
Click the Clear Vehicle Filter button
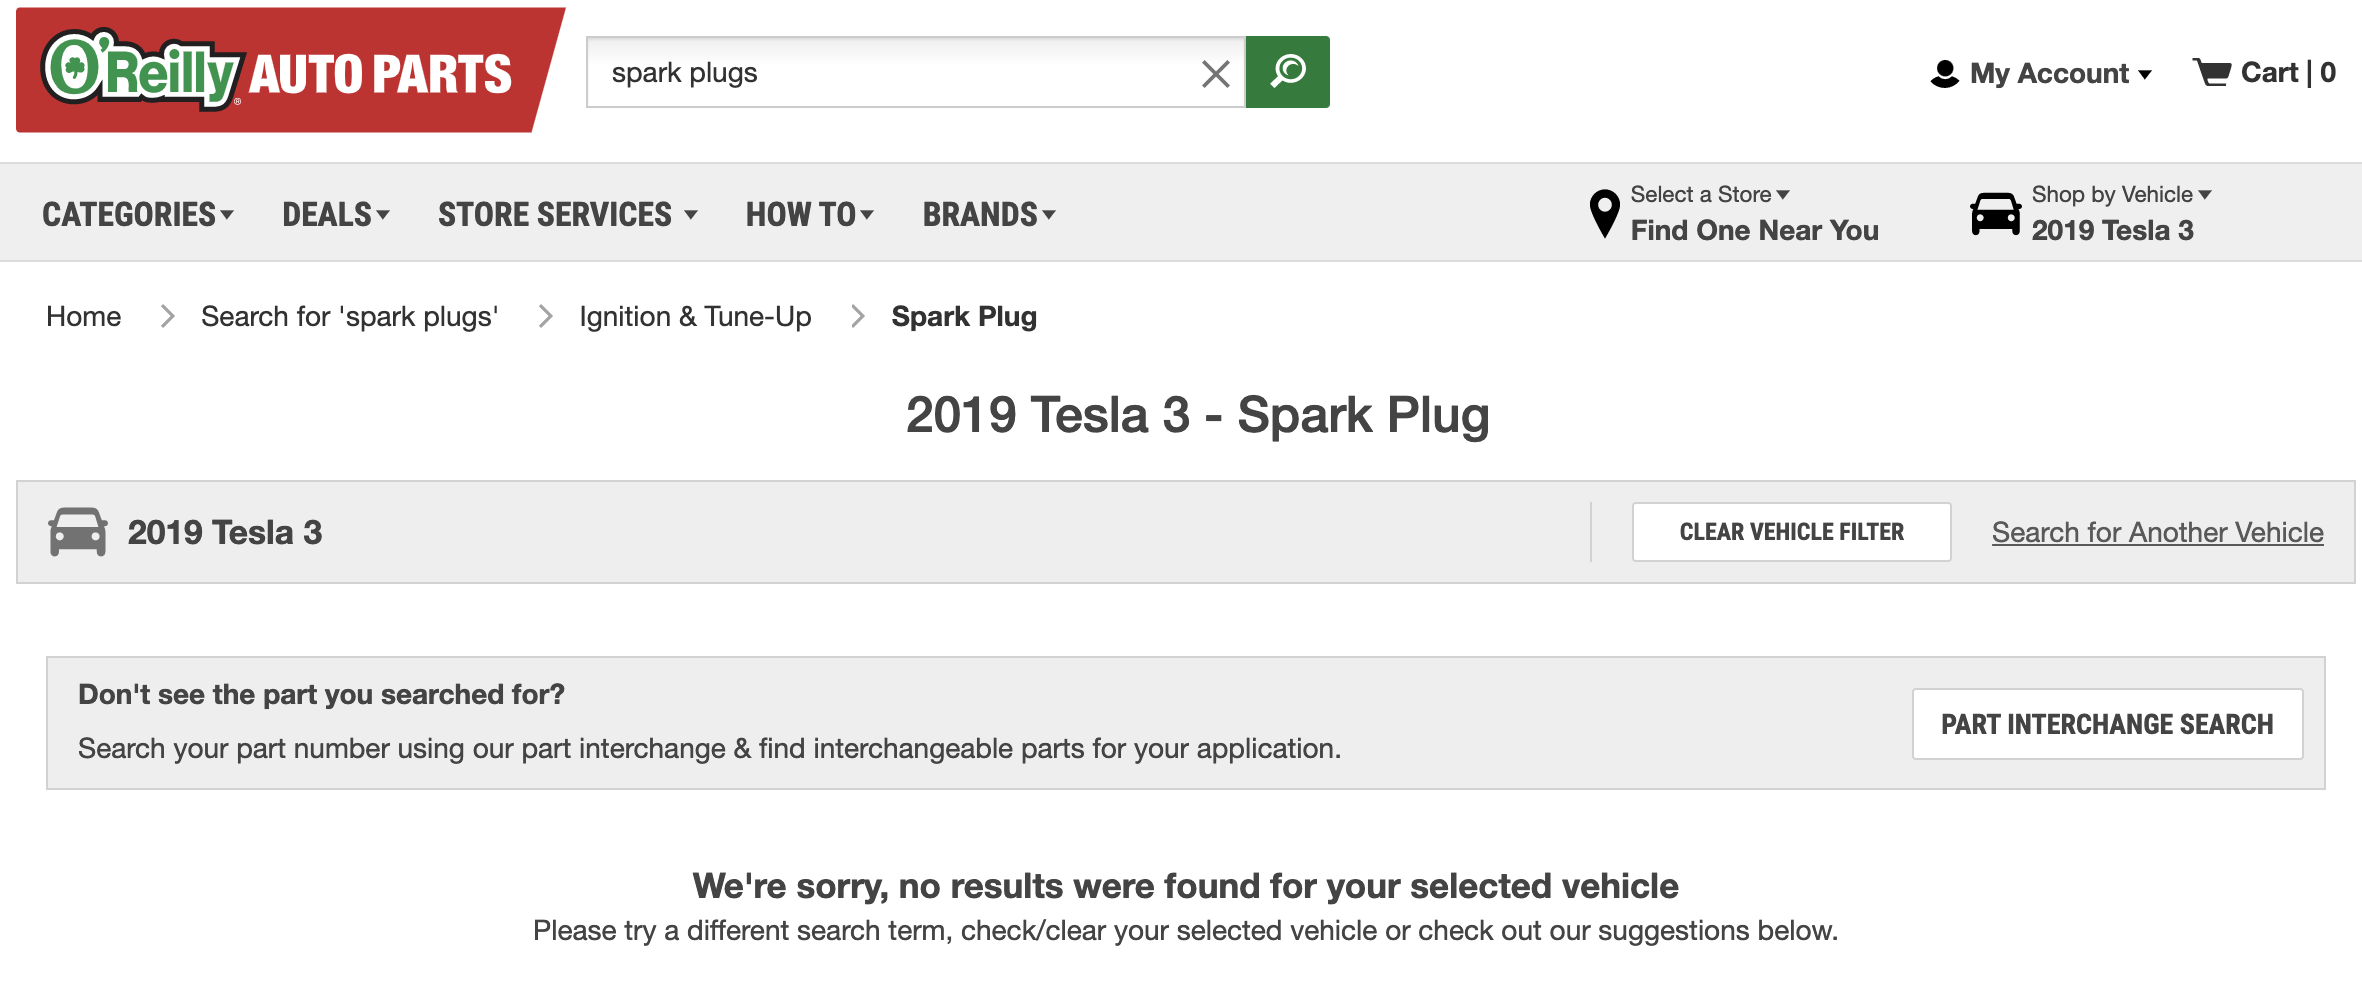(1791, 532)
